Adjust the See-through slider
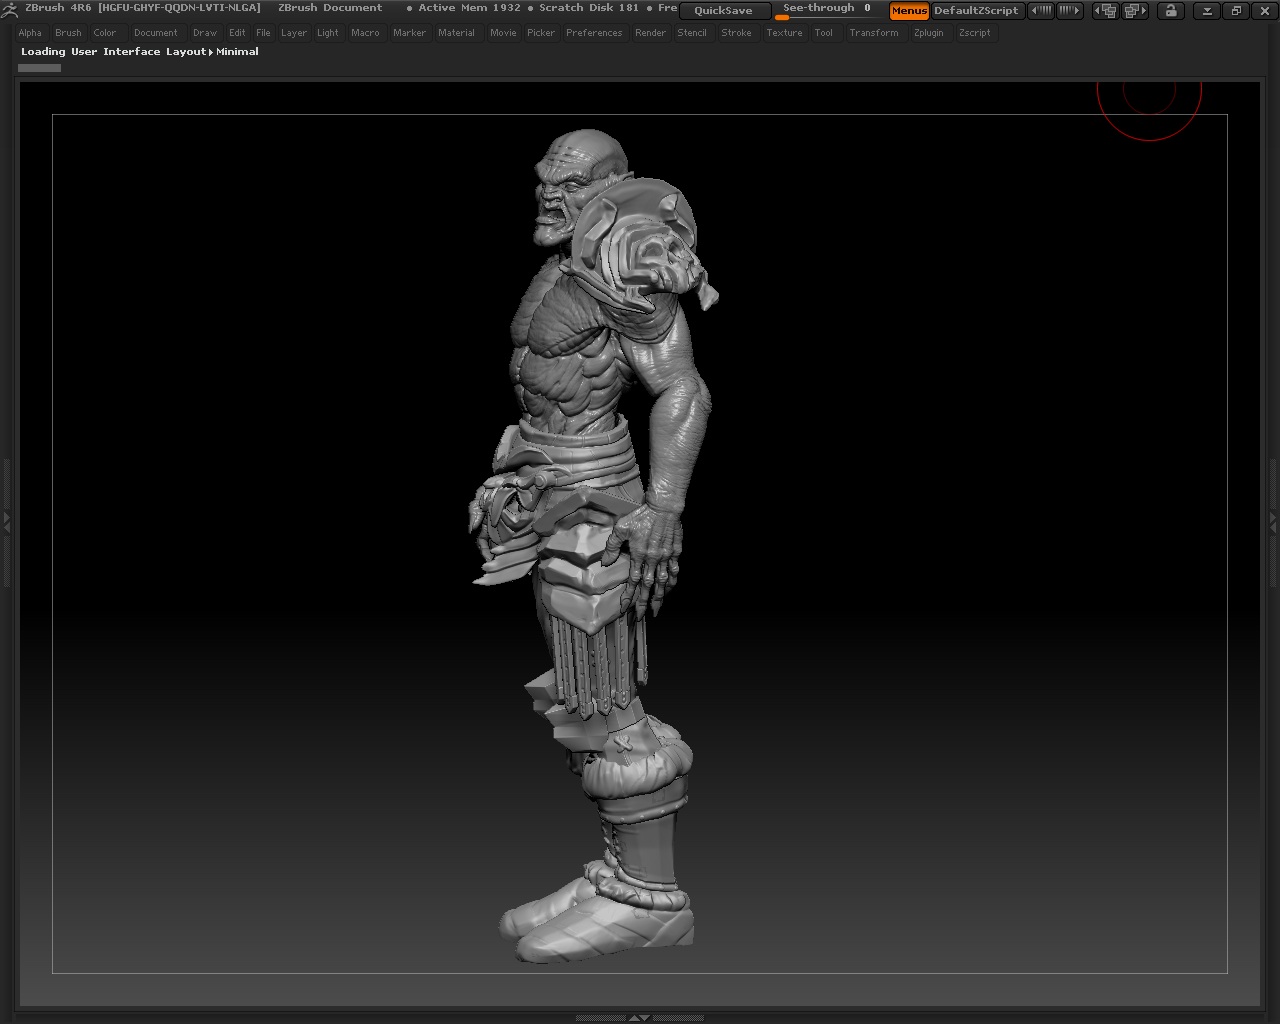Image resolution: width=1280 pixels, height=1024 pixels. (827, 10)
